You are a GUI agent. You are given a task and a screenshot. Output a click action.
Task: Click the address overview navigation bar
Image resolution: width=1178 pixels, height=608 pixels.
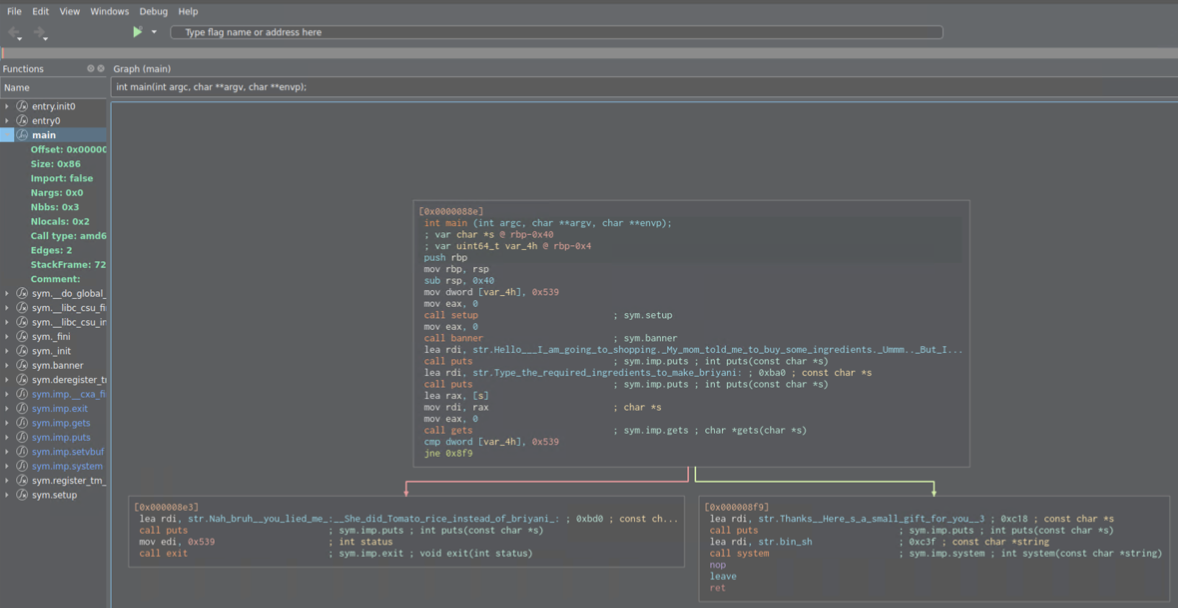(x=589, y=53)
